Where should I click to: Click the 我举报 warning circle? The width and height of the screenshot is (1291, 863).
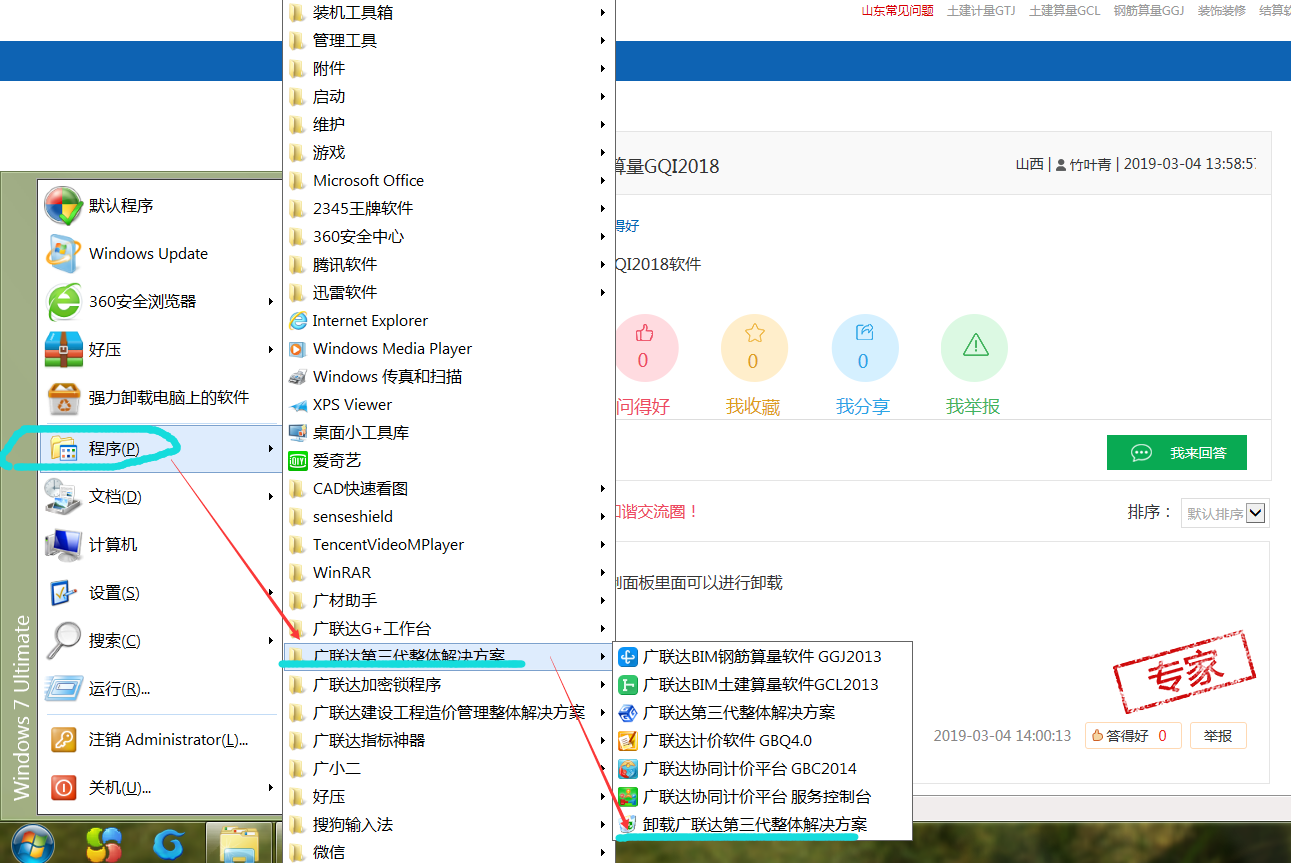[974, 348]
